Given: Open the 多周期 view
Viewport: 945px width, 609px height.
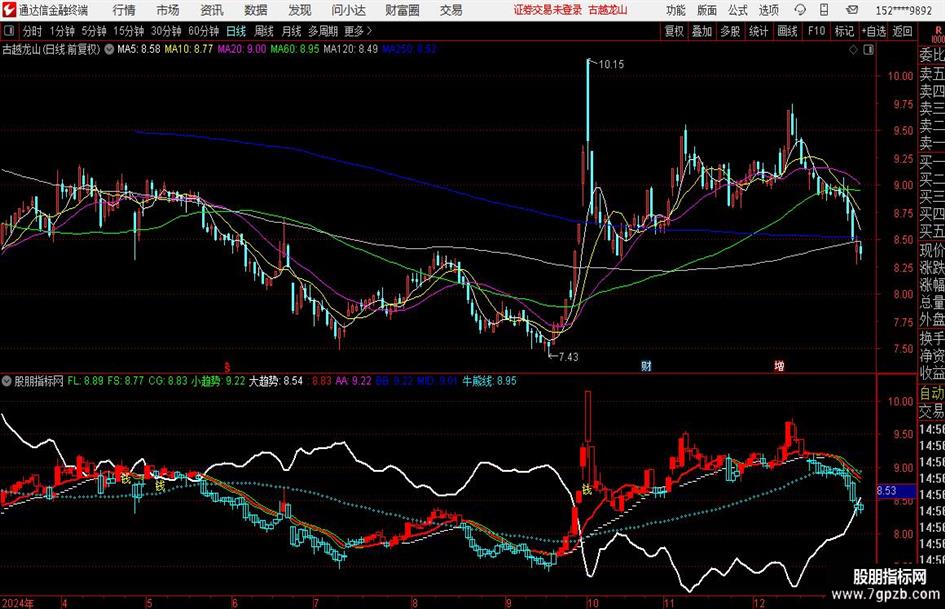Looking at the screenshot, I should 323,31.
